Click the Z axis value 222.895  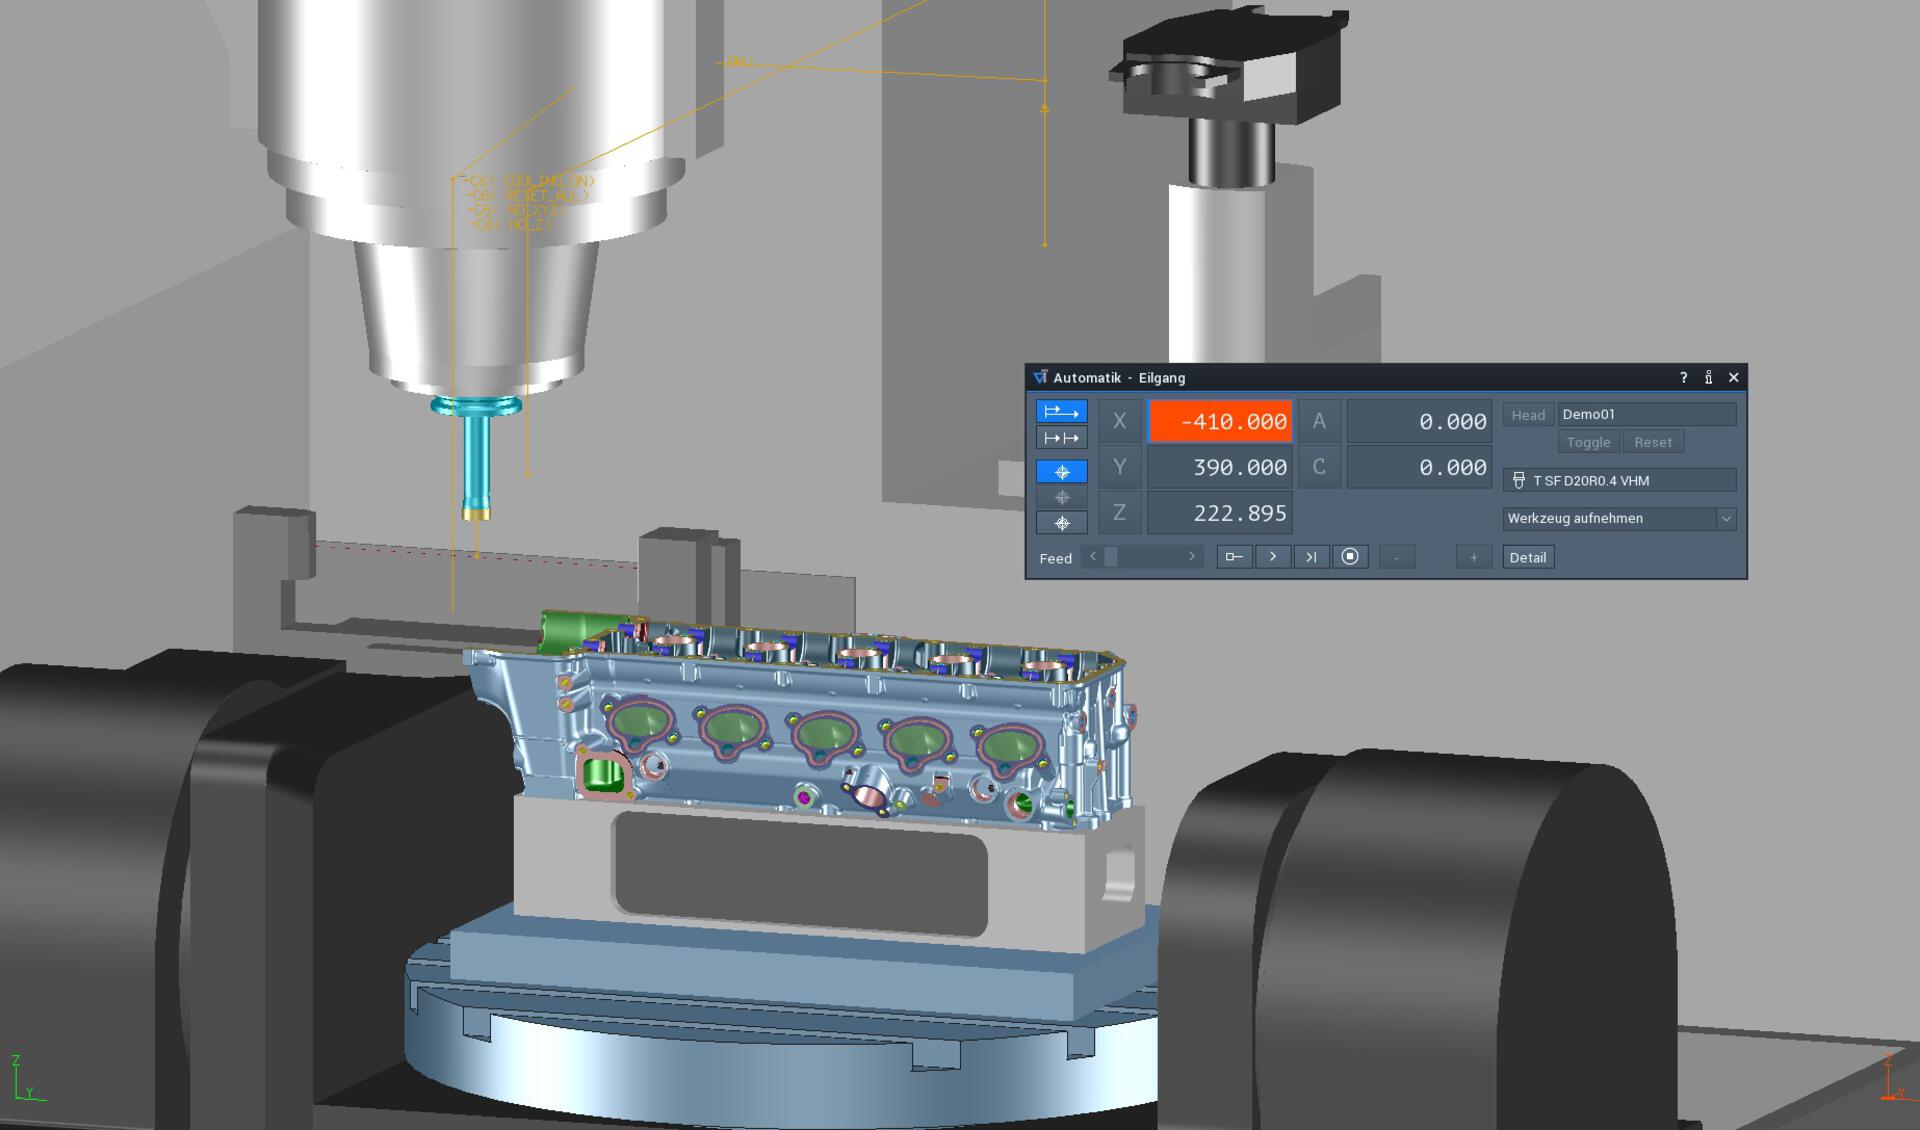1220,513
